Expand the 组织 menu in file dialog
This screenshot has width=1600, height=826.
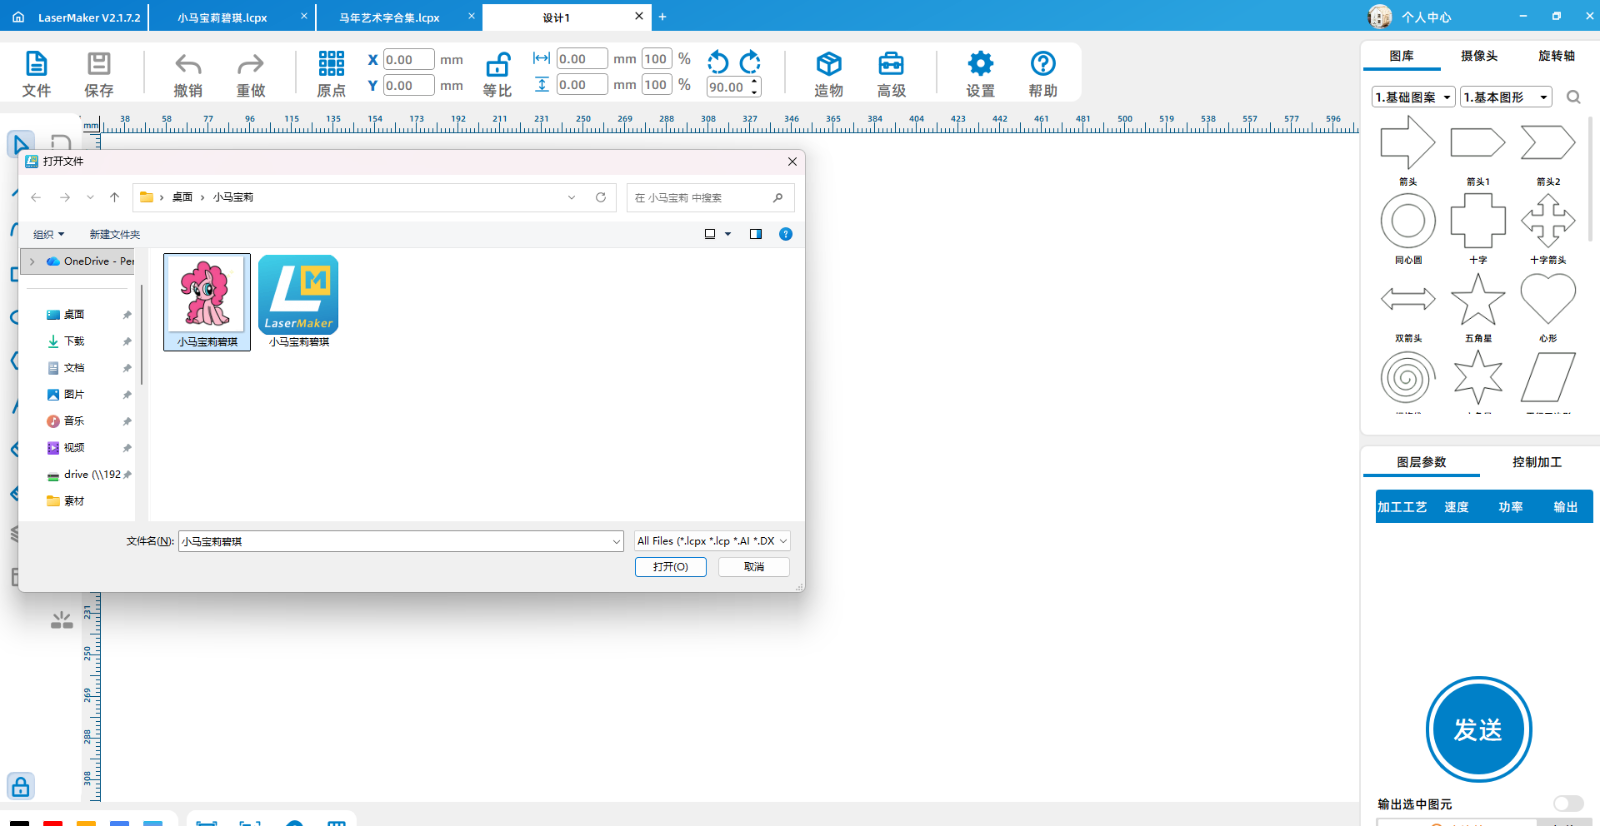pos(48,234)
